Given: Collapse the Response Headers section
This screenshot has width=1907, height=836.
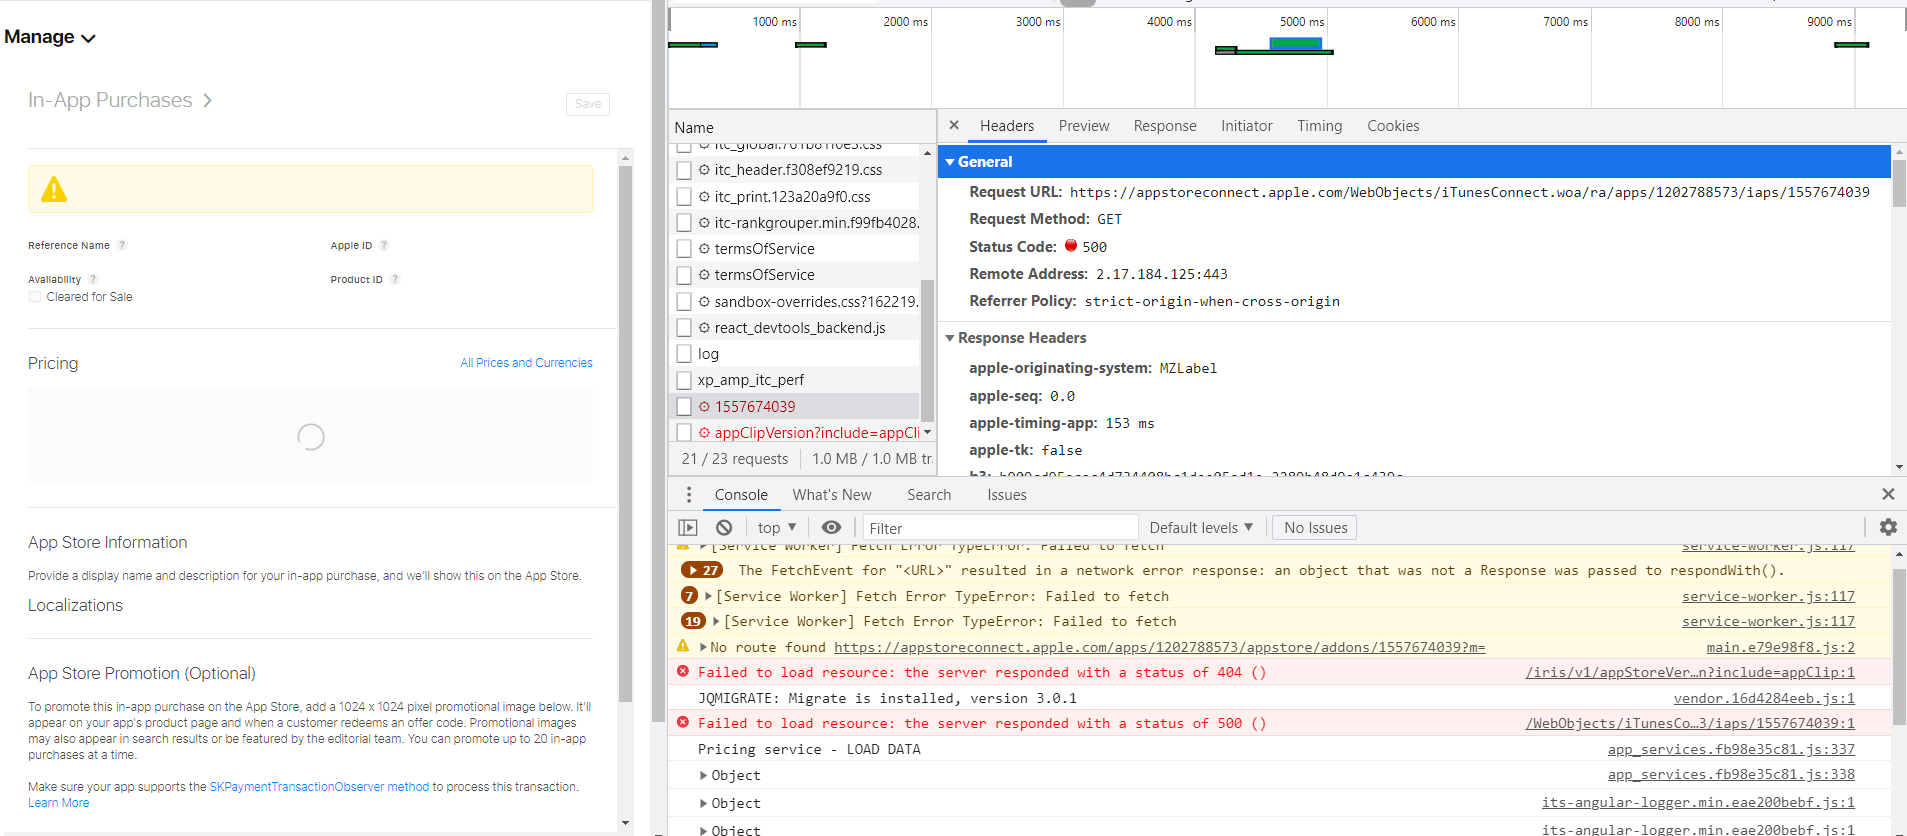Looking at the screenshot, I should pos(950,338).
